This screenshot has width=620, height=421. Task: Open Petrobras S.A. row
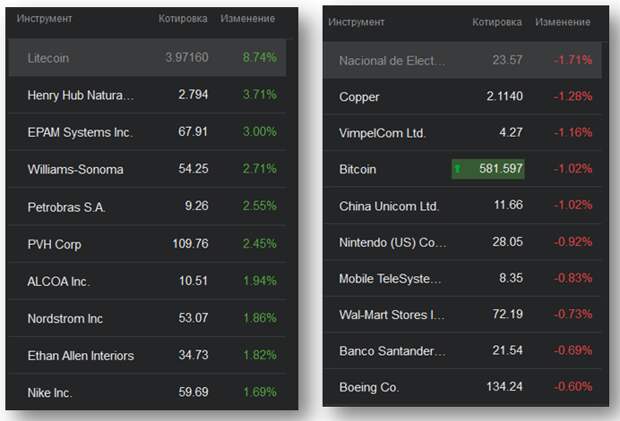pyautogui.click(x=147, y=206)
